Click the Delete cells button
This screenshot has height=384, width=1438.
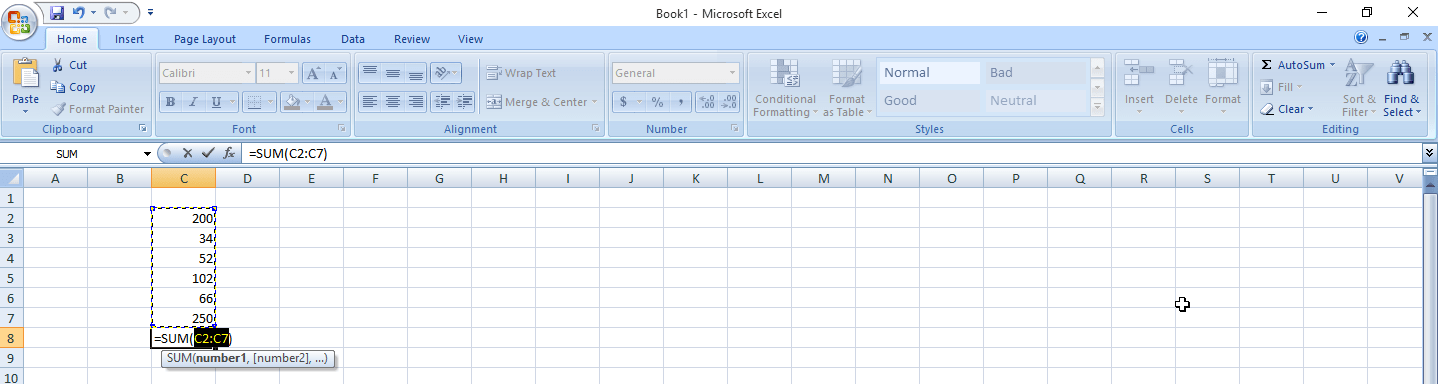(1181, 87)
